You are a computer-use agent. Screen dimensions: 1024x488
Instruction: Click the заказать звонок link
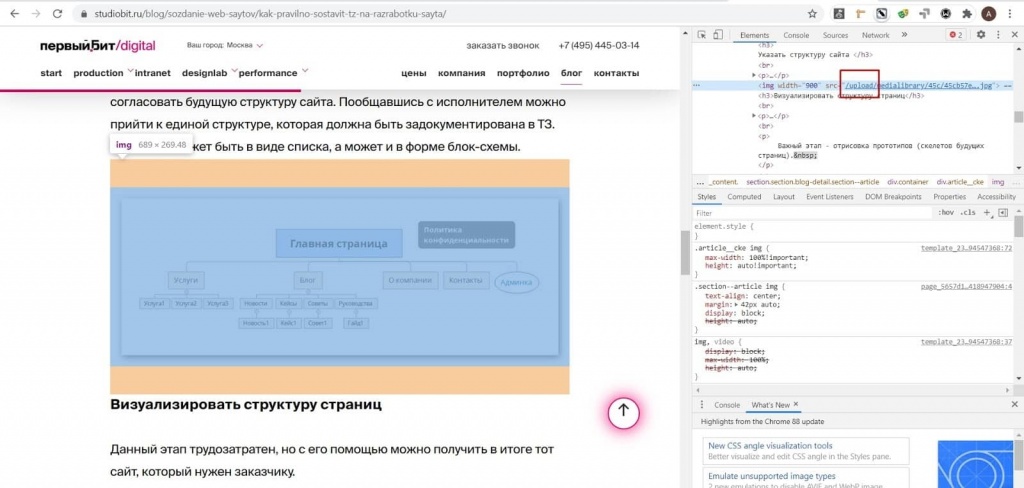pyautogui.click(x=502, y=46)
